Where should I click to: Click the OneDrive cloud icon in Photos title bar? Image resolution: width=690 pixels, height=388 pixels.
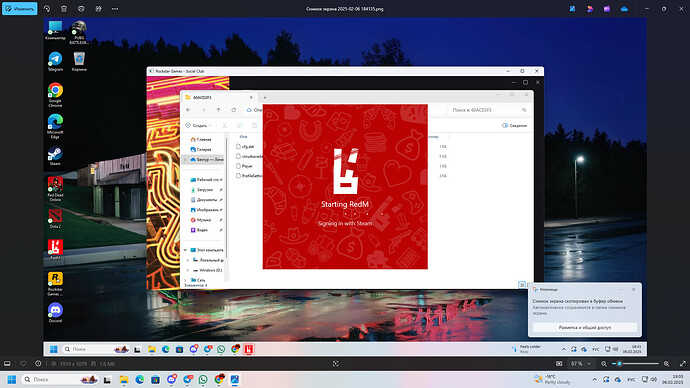[624, 9]
